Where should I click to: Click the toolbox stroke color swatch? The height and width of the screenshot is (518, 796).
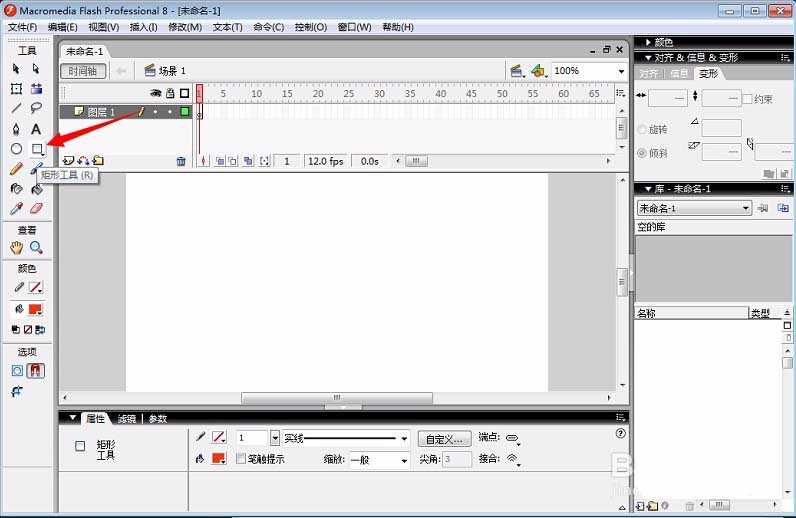pyautogui.click(x=35, y=287)
